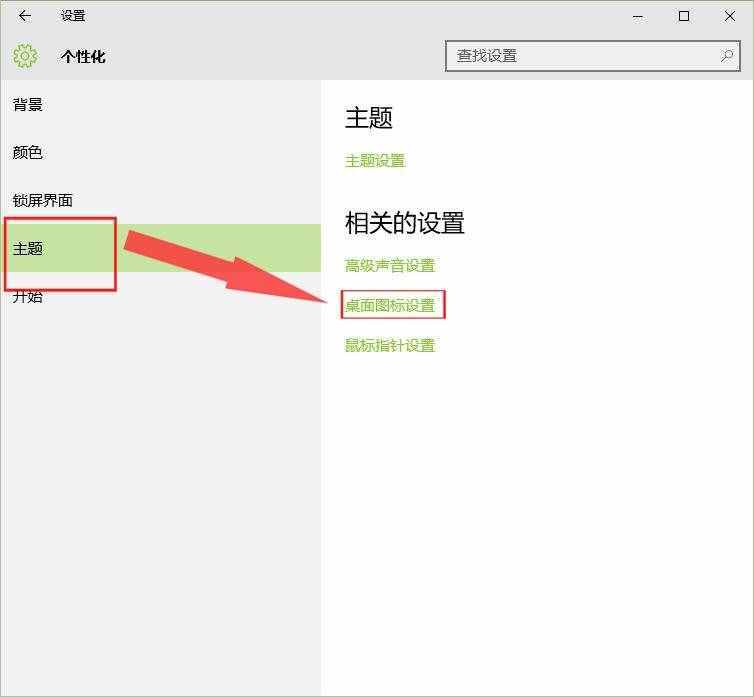The image size is (754, 697).
Task: Open the 主题设置 link
Action: pos(375,161)
